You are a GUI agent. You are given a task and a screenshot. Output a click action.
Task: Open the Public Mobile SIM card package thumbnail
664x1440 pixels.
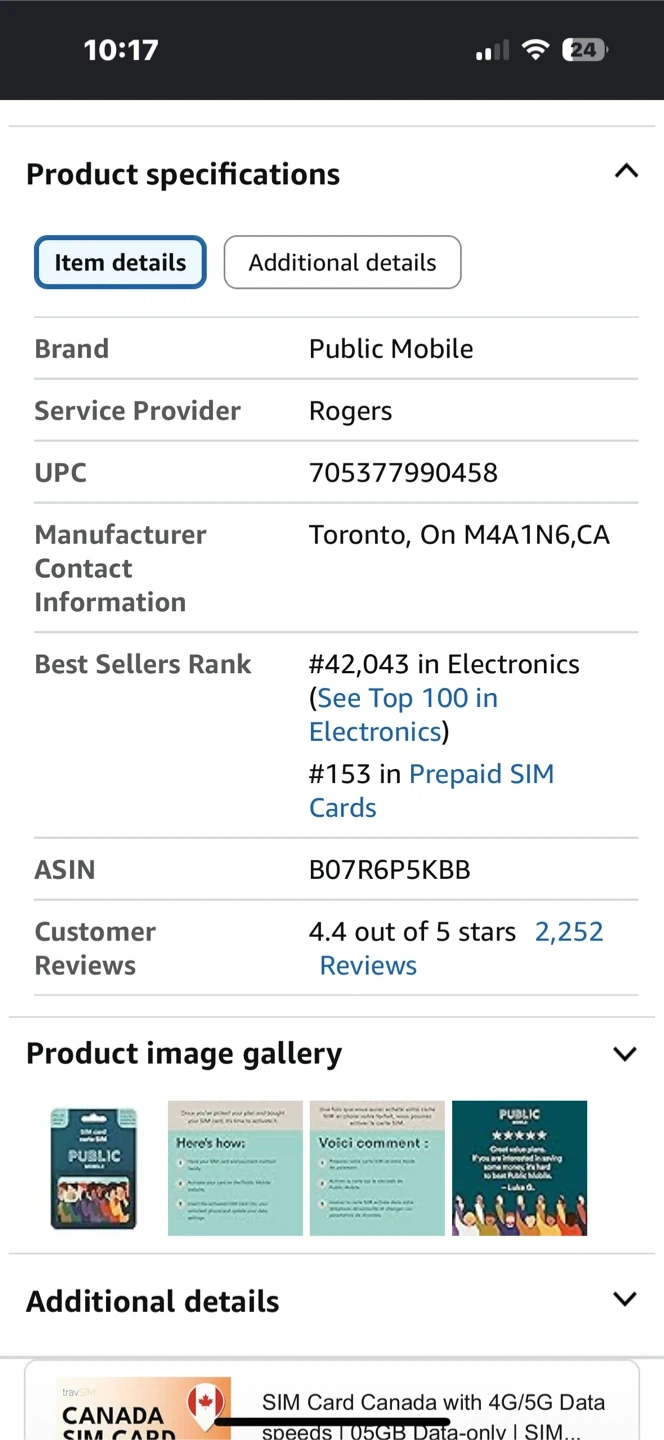click(x=93, y=1168)
